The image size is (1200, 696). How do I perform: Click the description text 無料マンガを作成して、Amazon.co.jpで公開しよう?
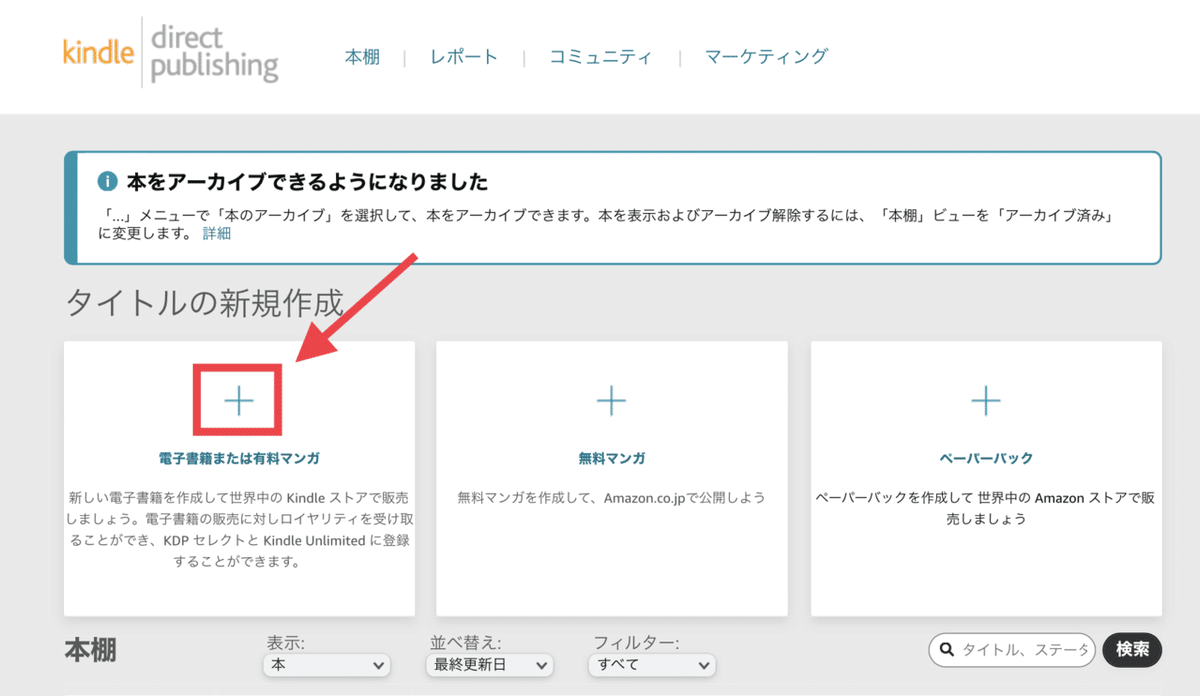click(612, 497)
